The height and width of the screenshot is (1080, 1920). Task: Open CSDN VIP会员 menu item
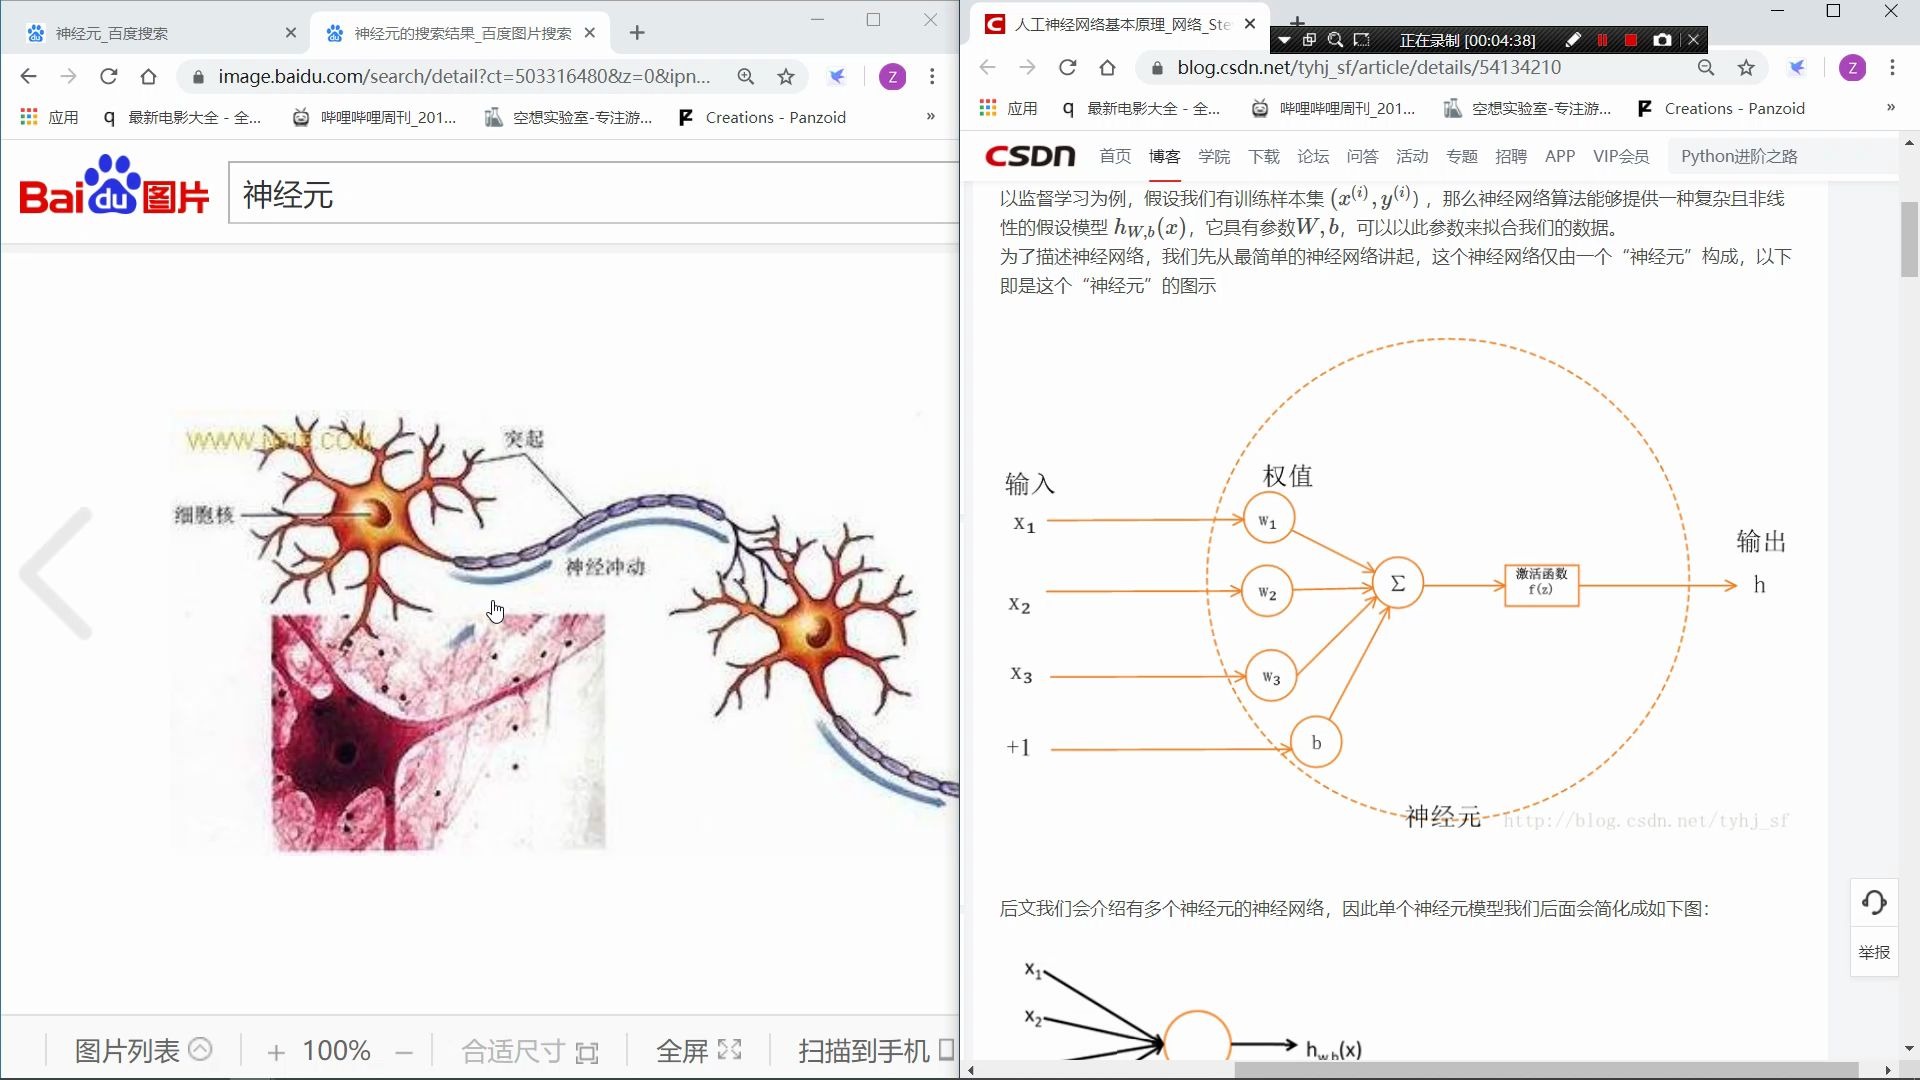tap(1620, 156)
